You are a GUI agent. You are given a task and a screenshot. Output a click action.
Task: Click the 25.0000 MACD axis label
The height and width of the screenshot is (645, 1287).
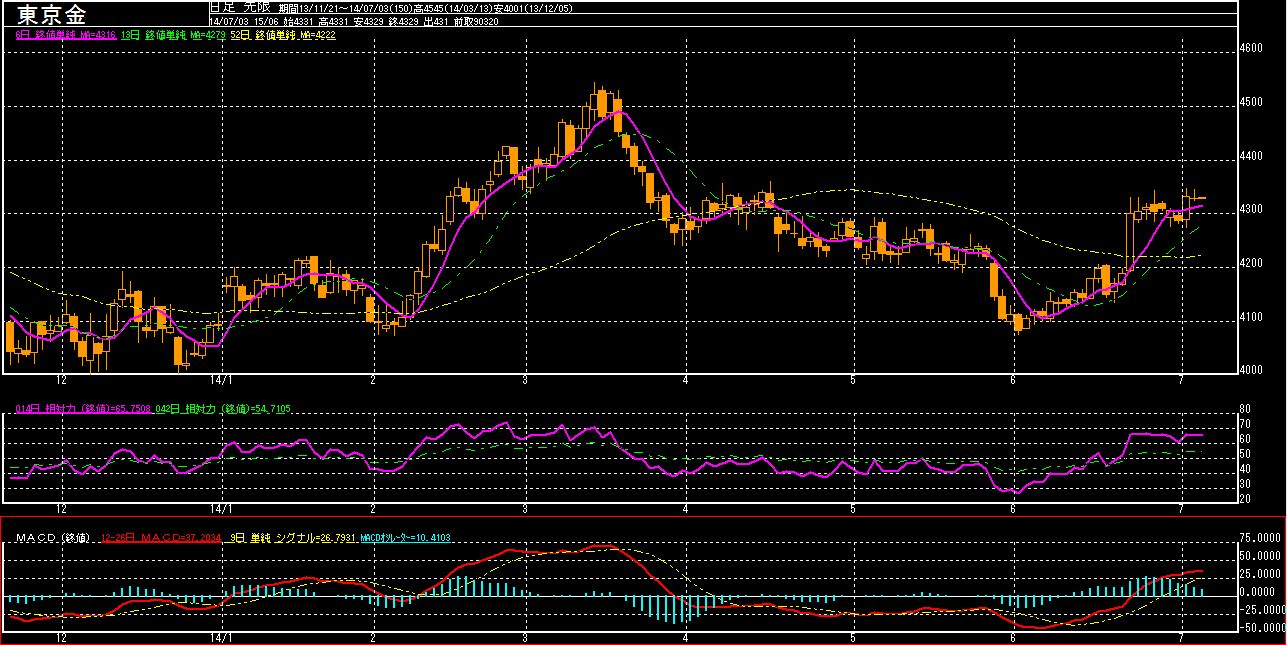(x=1260, y=574)
